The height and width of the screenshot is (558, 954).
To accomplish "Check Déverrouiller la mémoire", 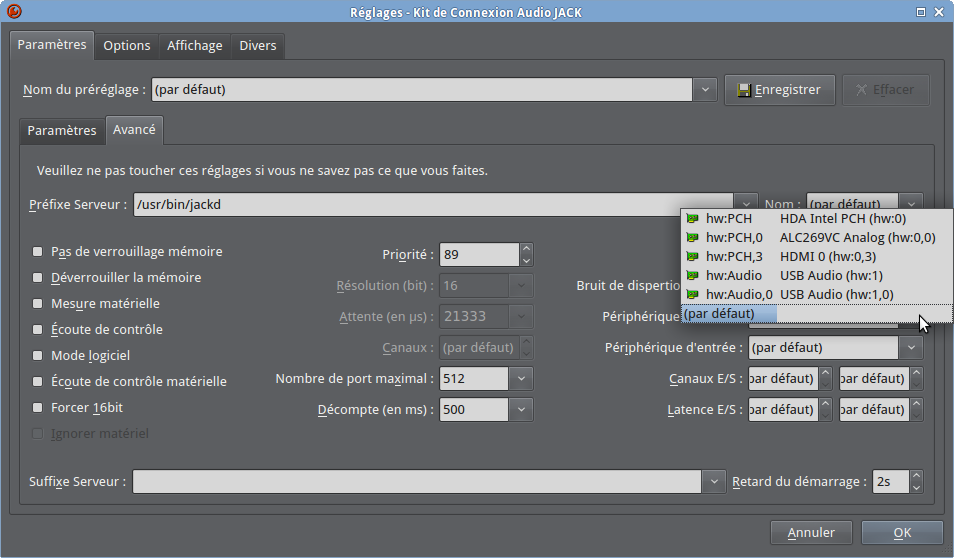I will [x=38, y=277].
